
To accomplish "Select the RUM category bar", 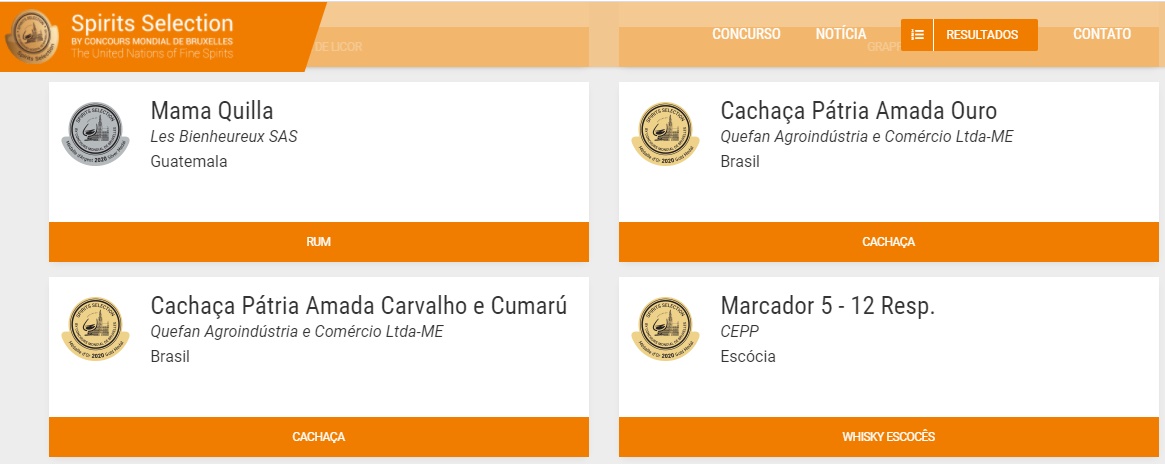I will [x=319, y=242].
